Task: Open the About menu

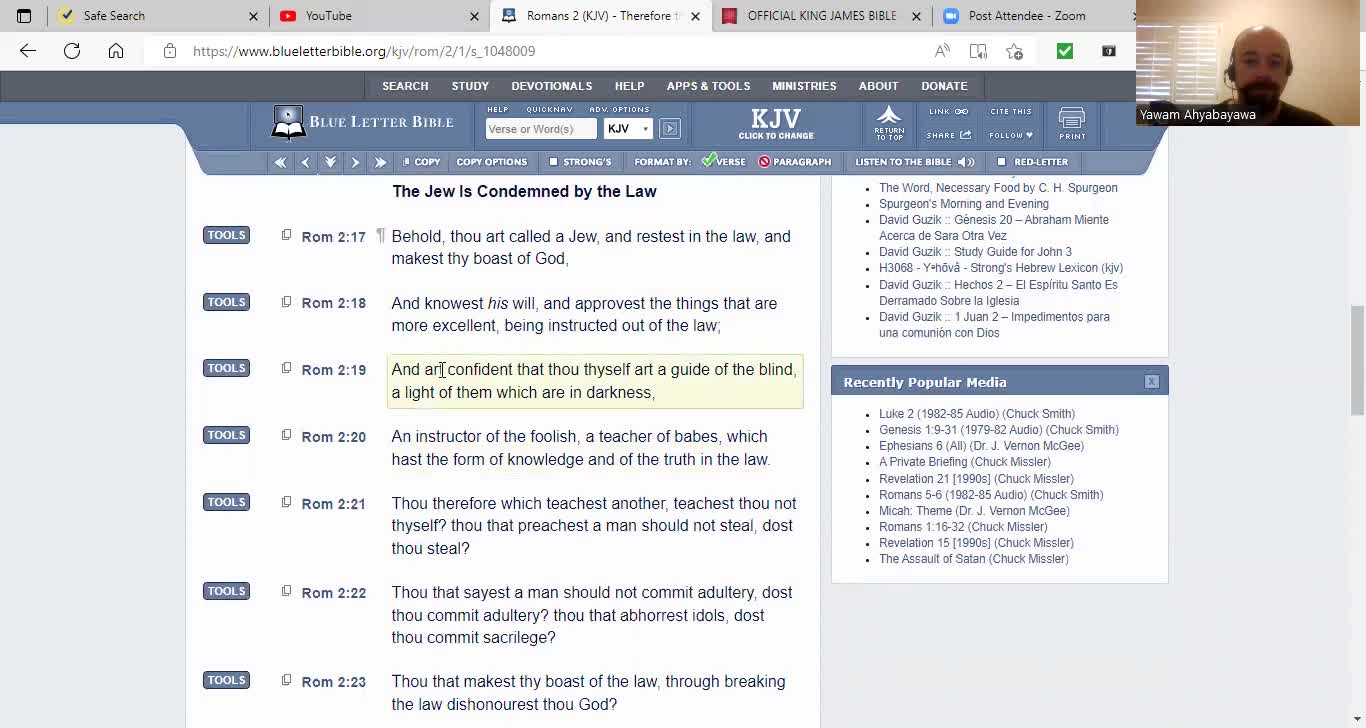Action: coord(878,86)
